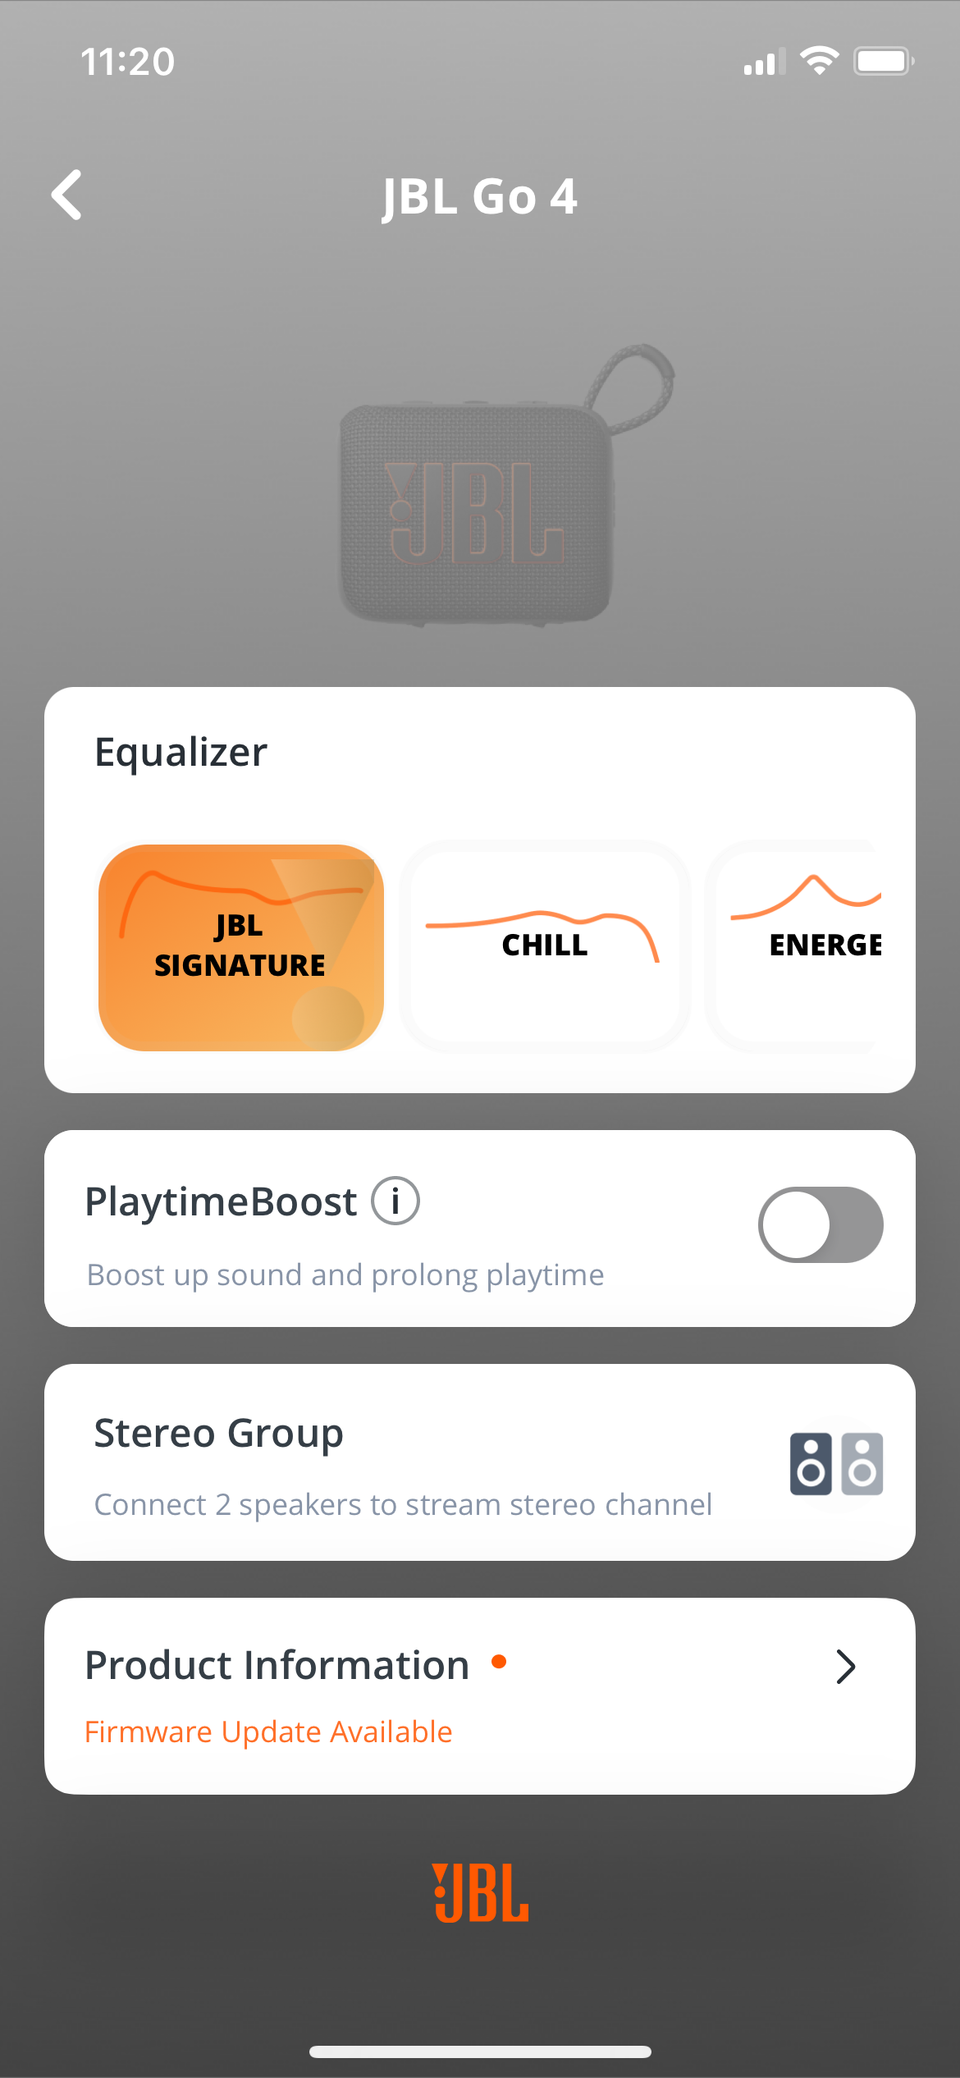Enable the PlaytimeBoost toggle switch
This screenshot has height=2078, width=960.
coord(820,1225)
